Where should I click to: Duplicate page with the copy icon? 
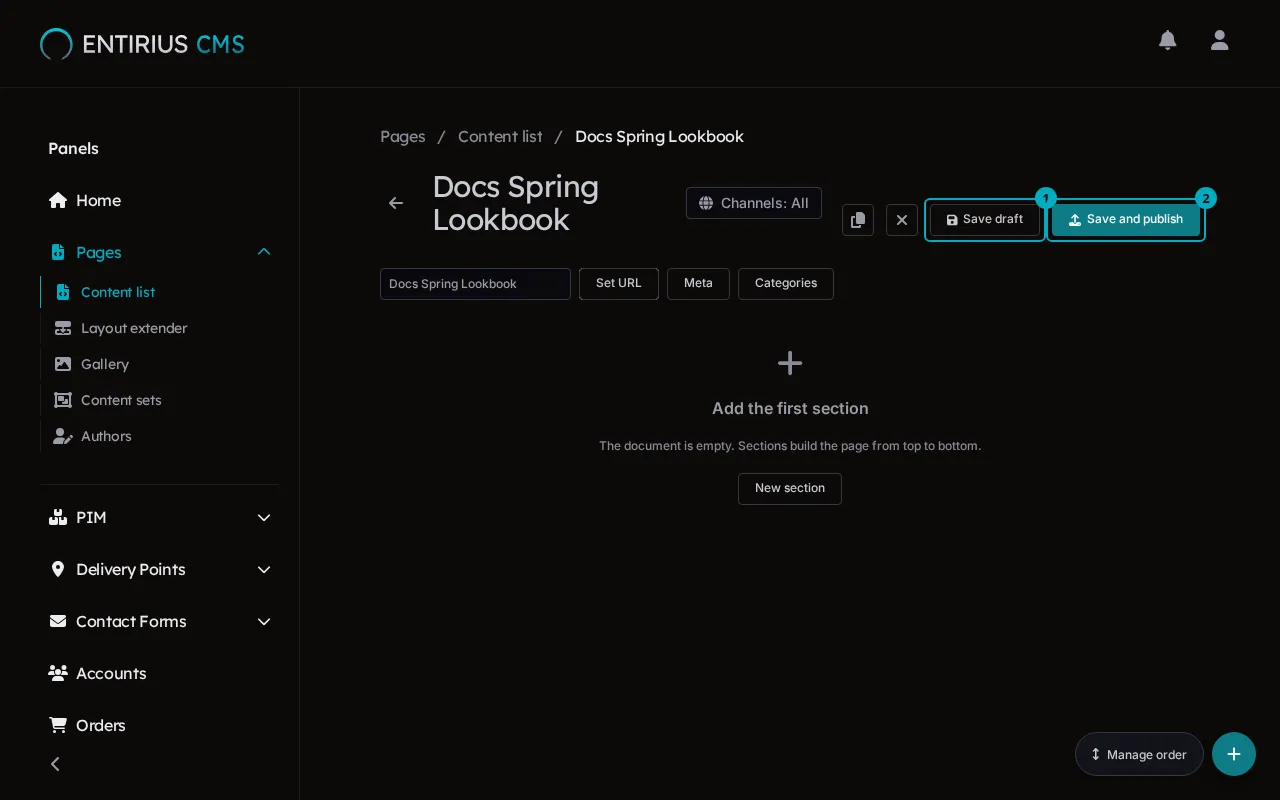(858, 220)
